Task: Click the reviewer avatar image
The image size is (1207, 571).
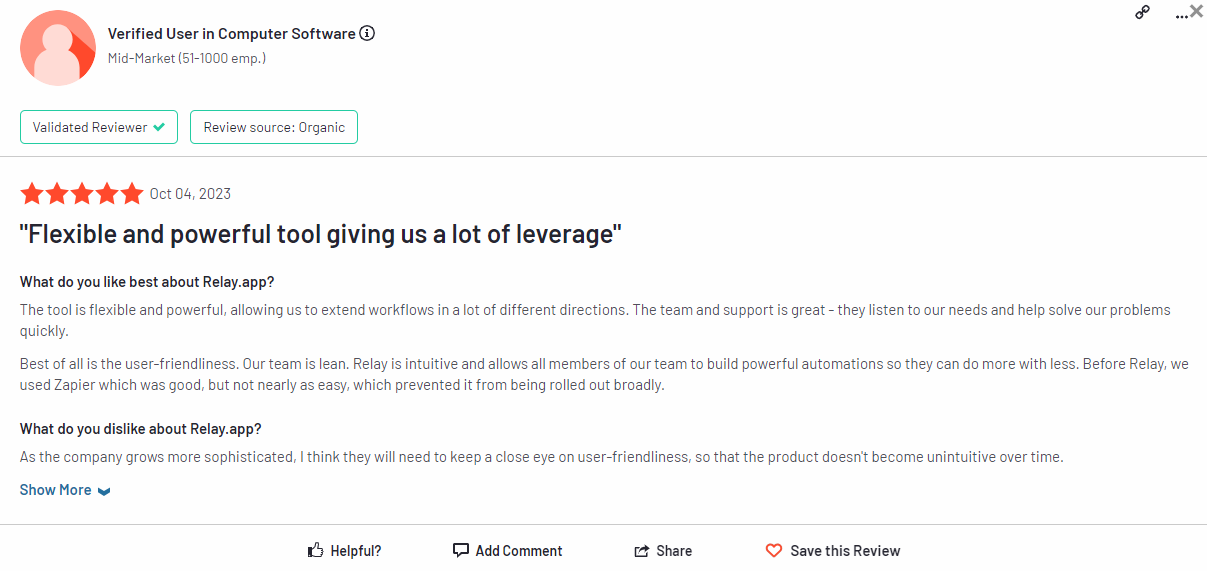Action: click(x=58, y=48)
